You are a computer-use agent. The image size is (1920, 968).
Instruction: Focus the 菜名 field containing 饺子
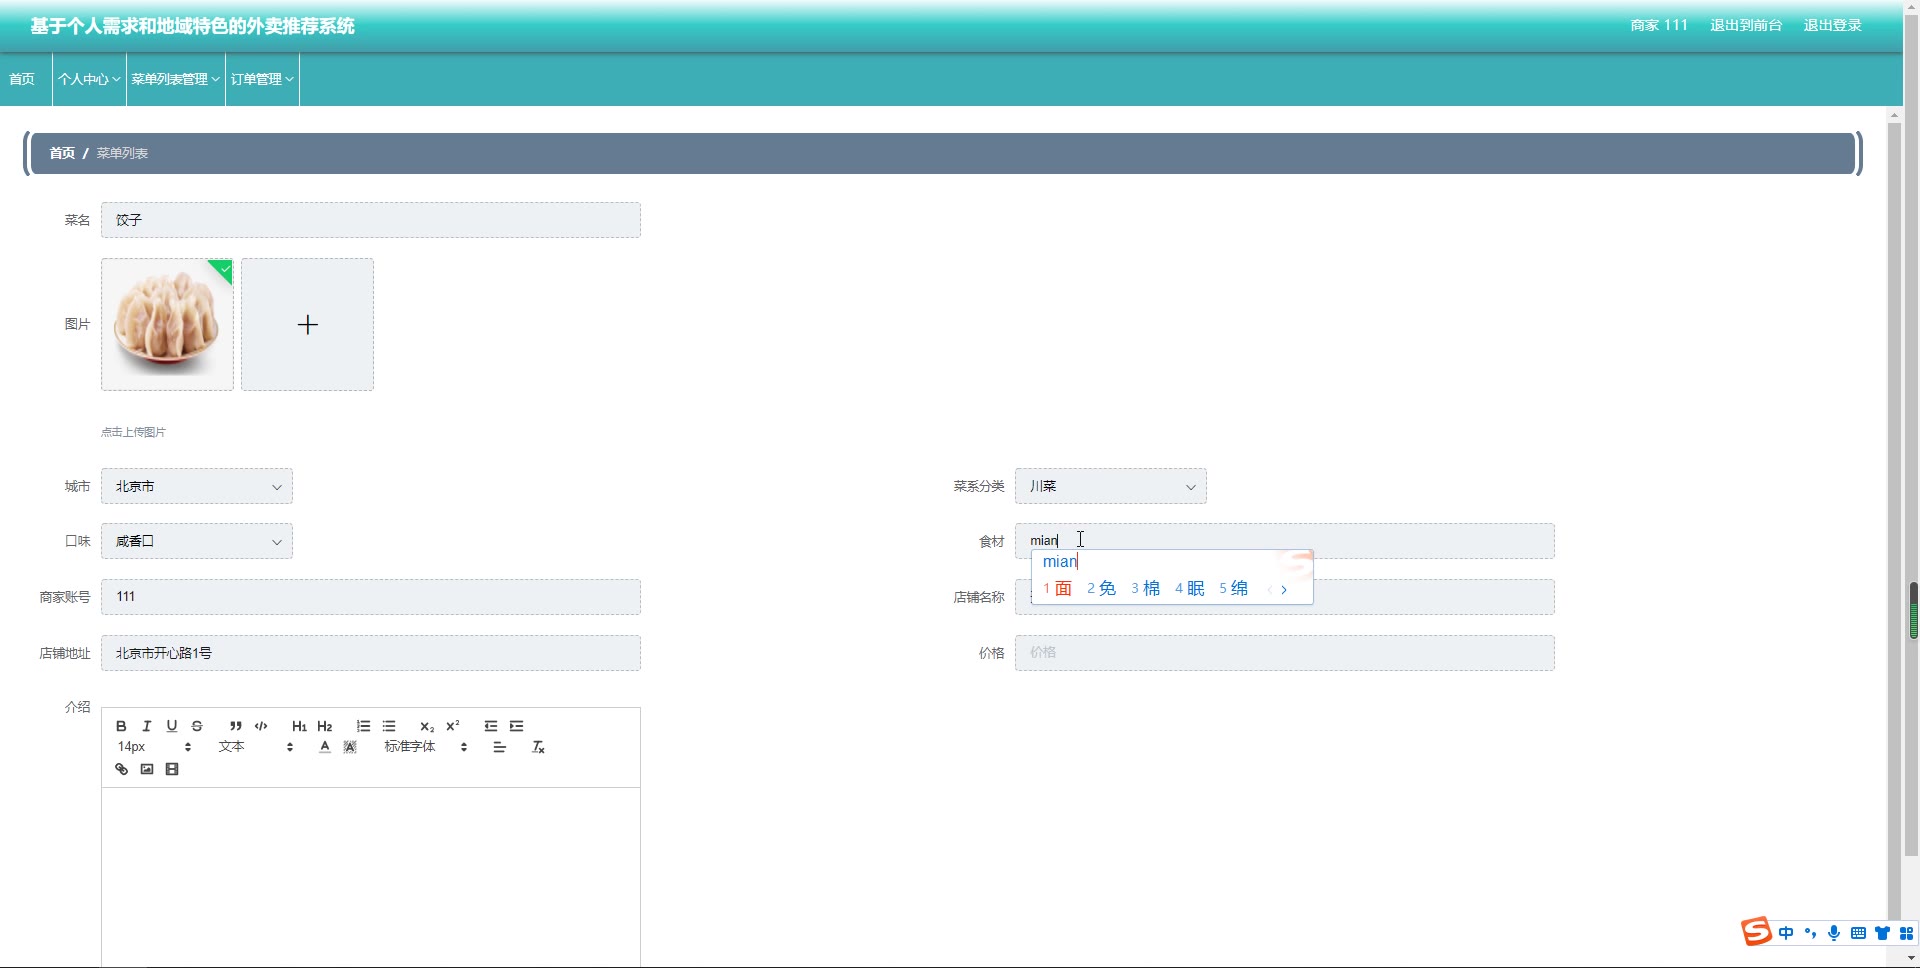point(371,220)
